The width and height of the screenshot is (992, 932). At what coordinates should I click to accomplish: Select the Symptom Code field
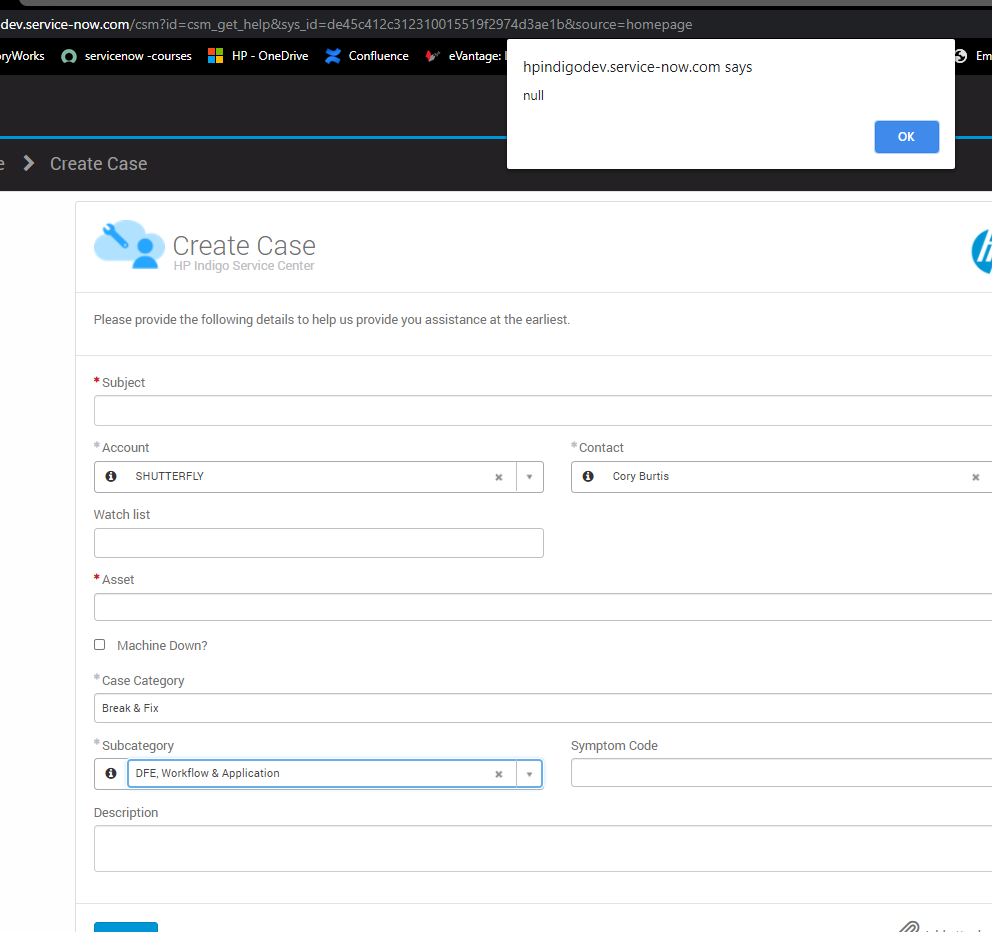point(780,773)
